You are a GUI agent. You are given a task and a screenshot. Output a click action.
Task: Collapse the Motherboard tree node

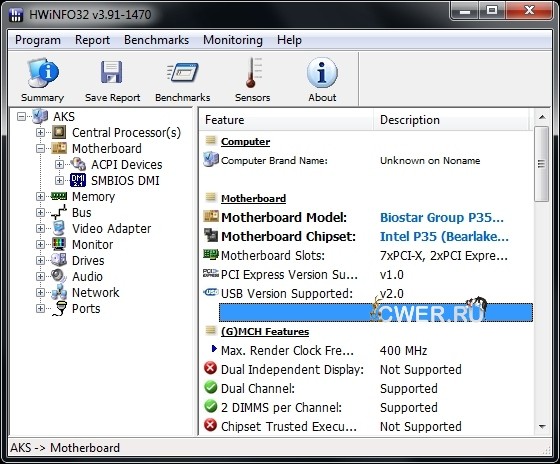point(40,149)
